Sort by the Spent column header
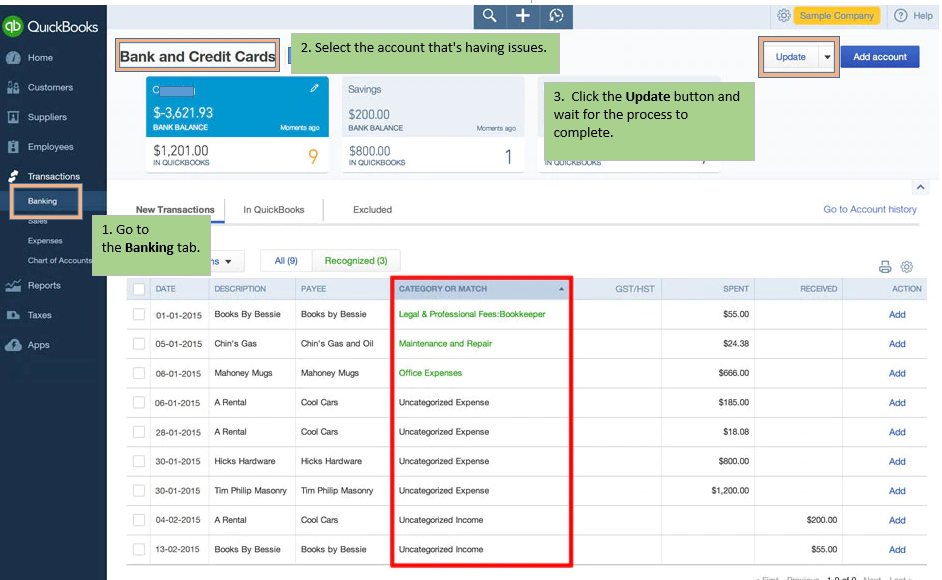The height and width of the screenshot is (580, 942). click(736, 289)
